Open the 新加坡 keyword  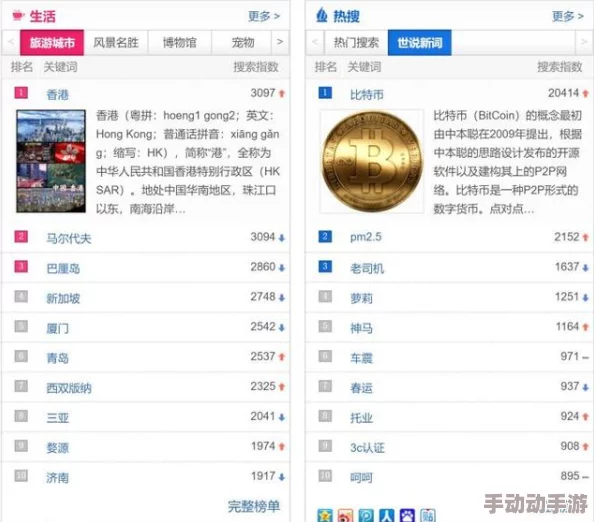point(63,298)
